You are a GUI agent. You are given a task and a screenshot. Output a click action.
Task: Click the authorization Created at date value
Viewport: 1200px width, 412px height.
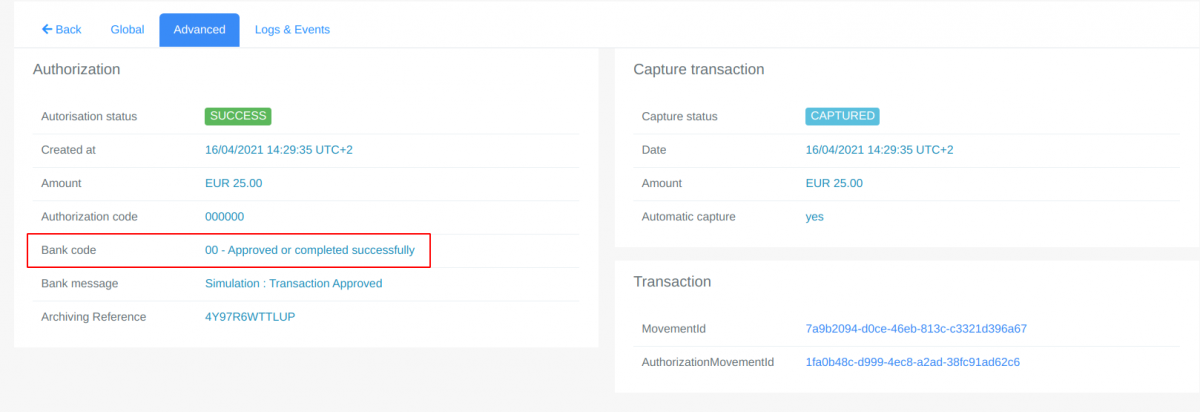[x=279, y=150]
